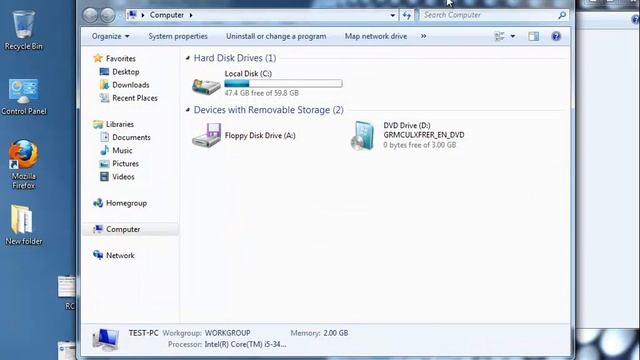Click the Back navigation arrow
The image size is (640, 360).
[x=90, y=15]
